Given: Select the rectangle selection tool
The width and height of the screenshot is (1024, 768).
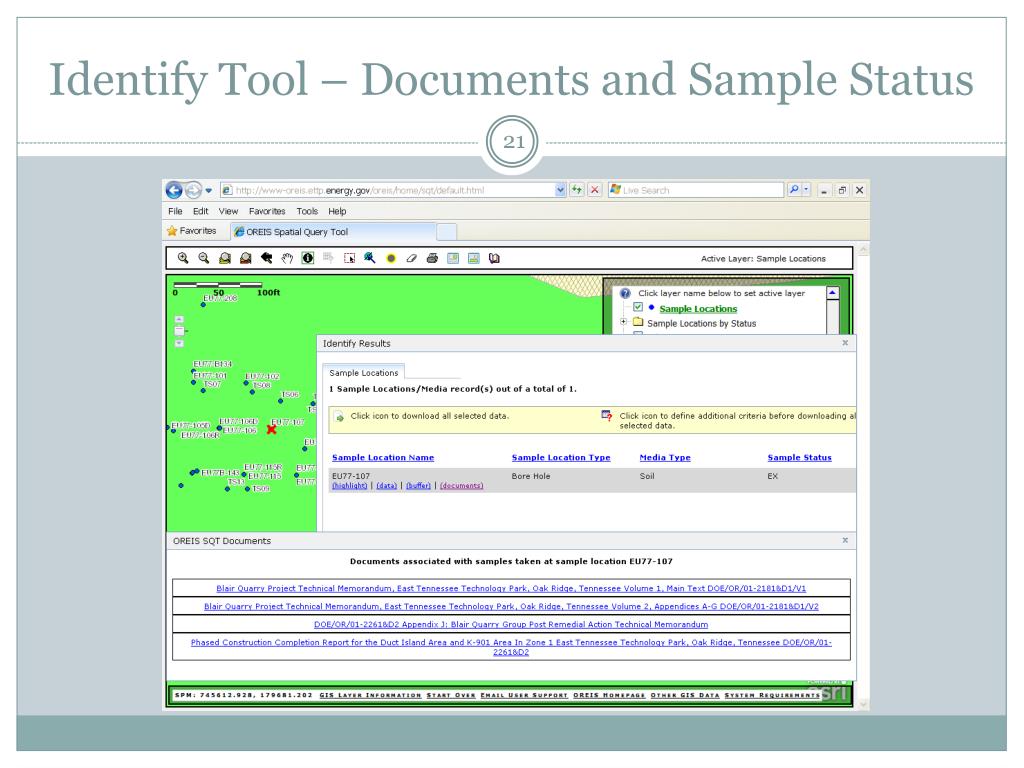Looking at the screenshot, I should pos(349,258).
